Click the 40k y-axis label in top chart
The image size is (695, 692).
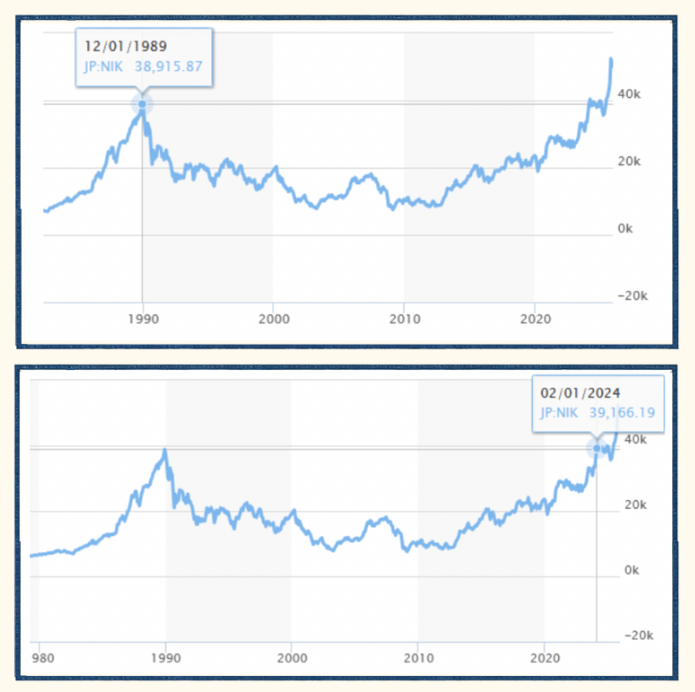631,93
